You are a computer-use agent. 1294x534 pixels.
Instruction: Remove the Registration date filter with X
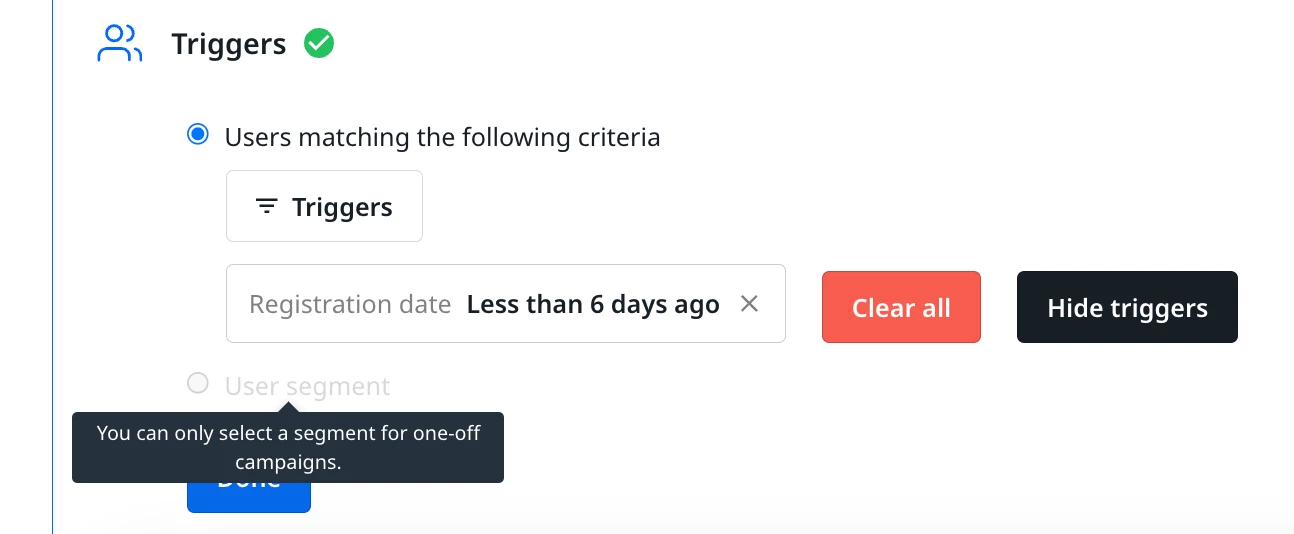pos(749,304)
